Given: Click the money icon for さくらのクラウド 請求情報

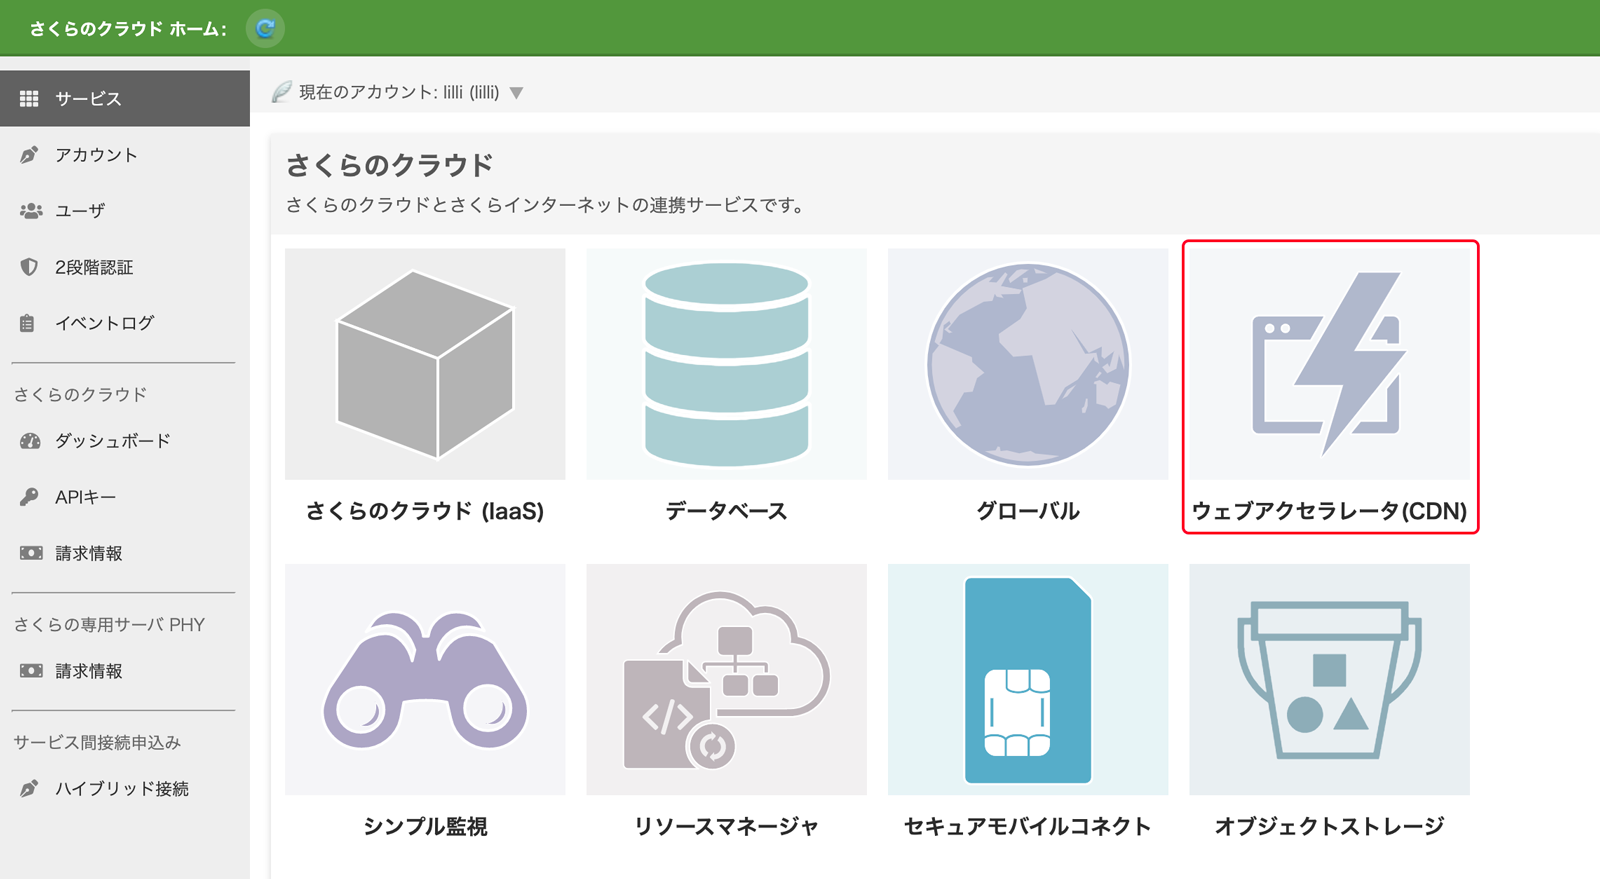Looking at the screenshot, I should click(31, 553).
